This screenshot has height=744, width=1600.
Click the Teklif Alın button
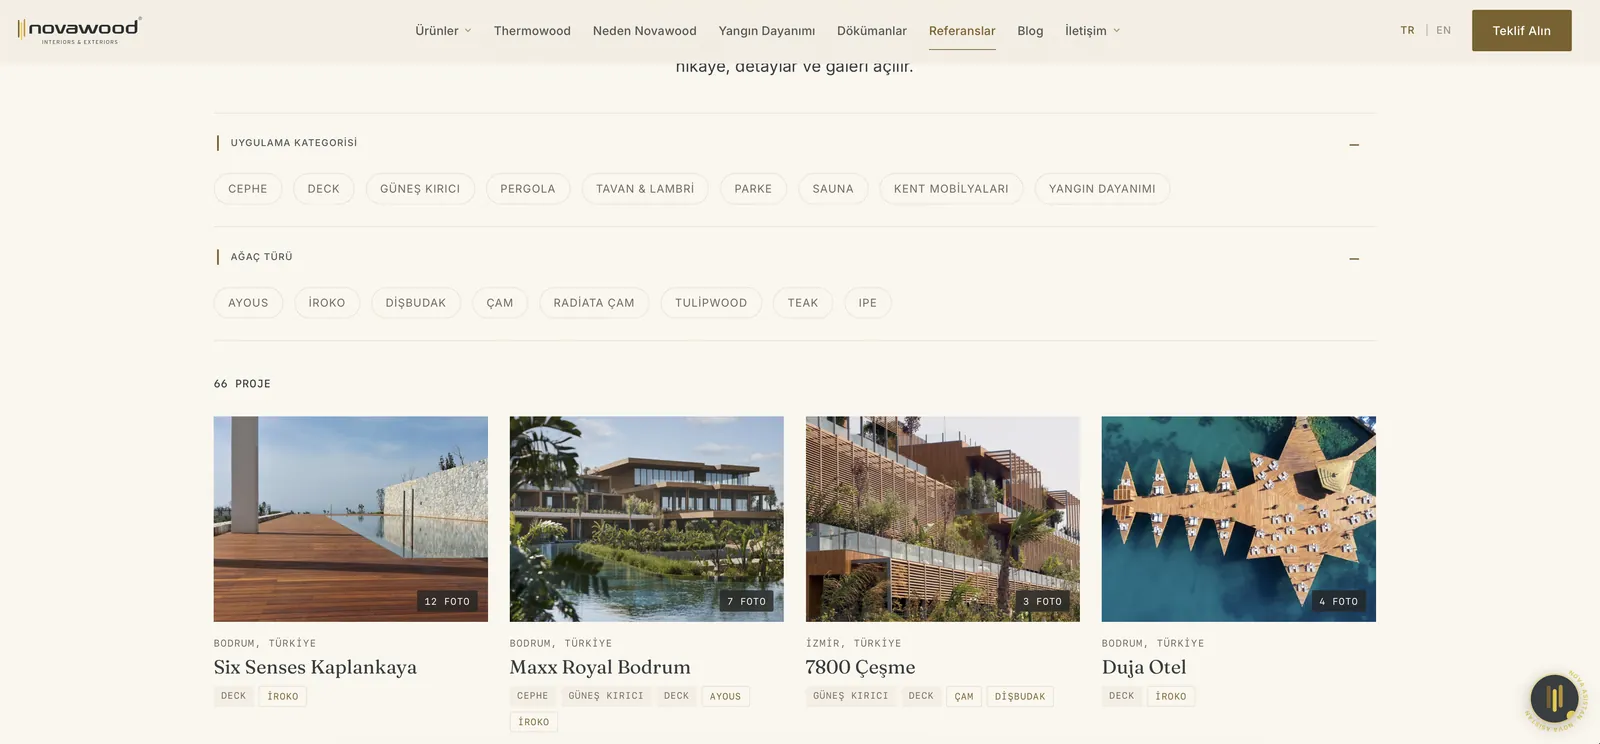(x=1522, y=31)
